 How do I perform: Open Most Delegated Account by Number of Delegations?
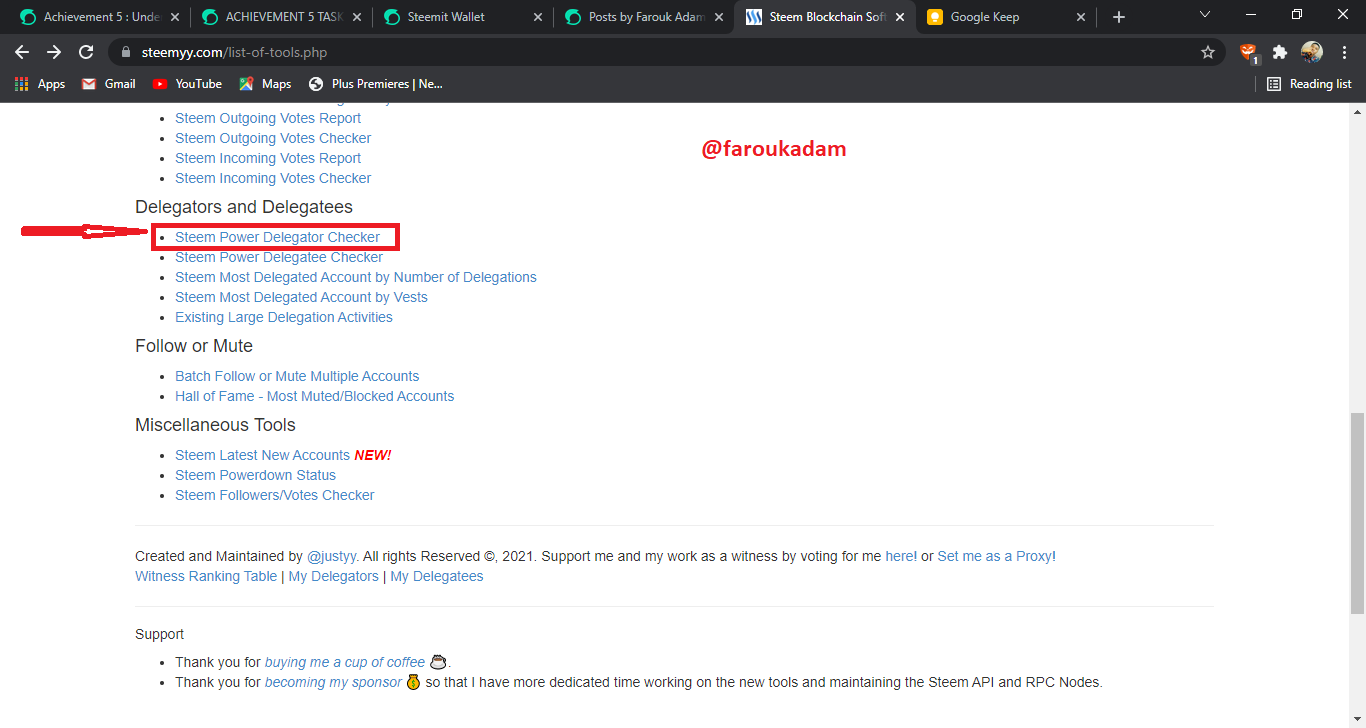click(356, 277)
